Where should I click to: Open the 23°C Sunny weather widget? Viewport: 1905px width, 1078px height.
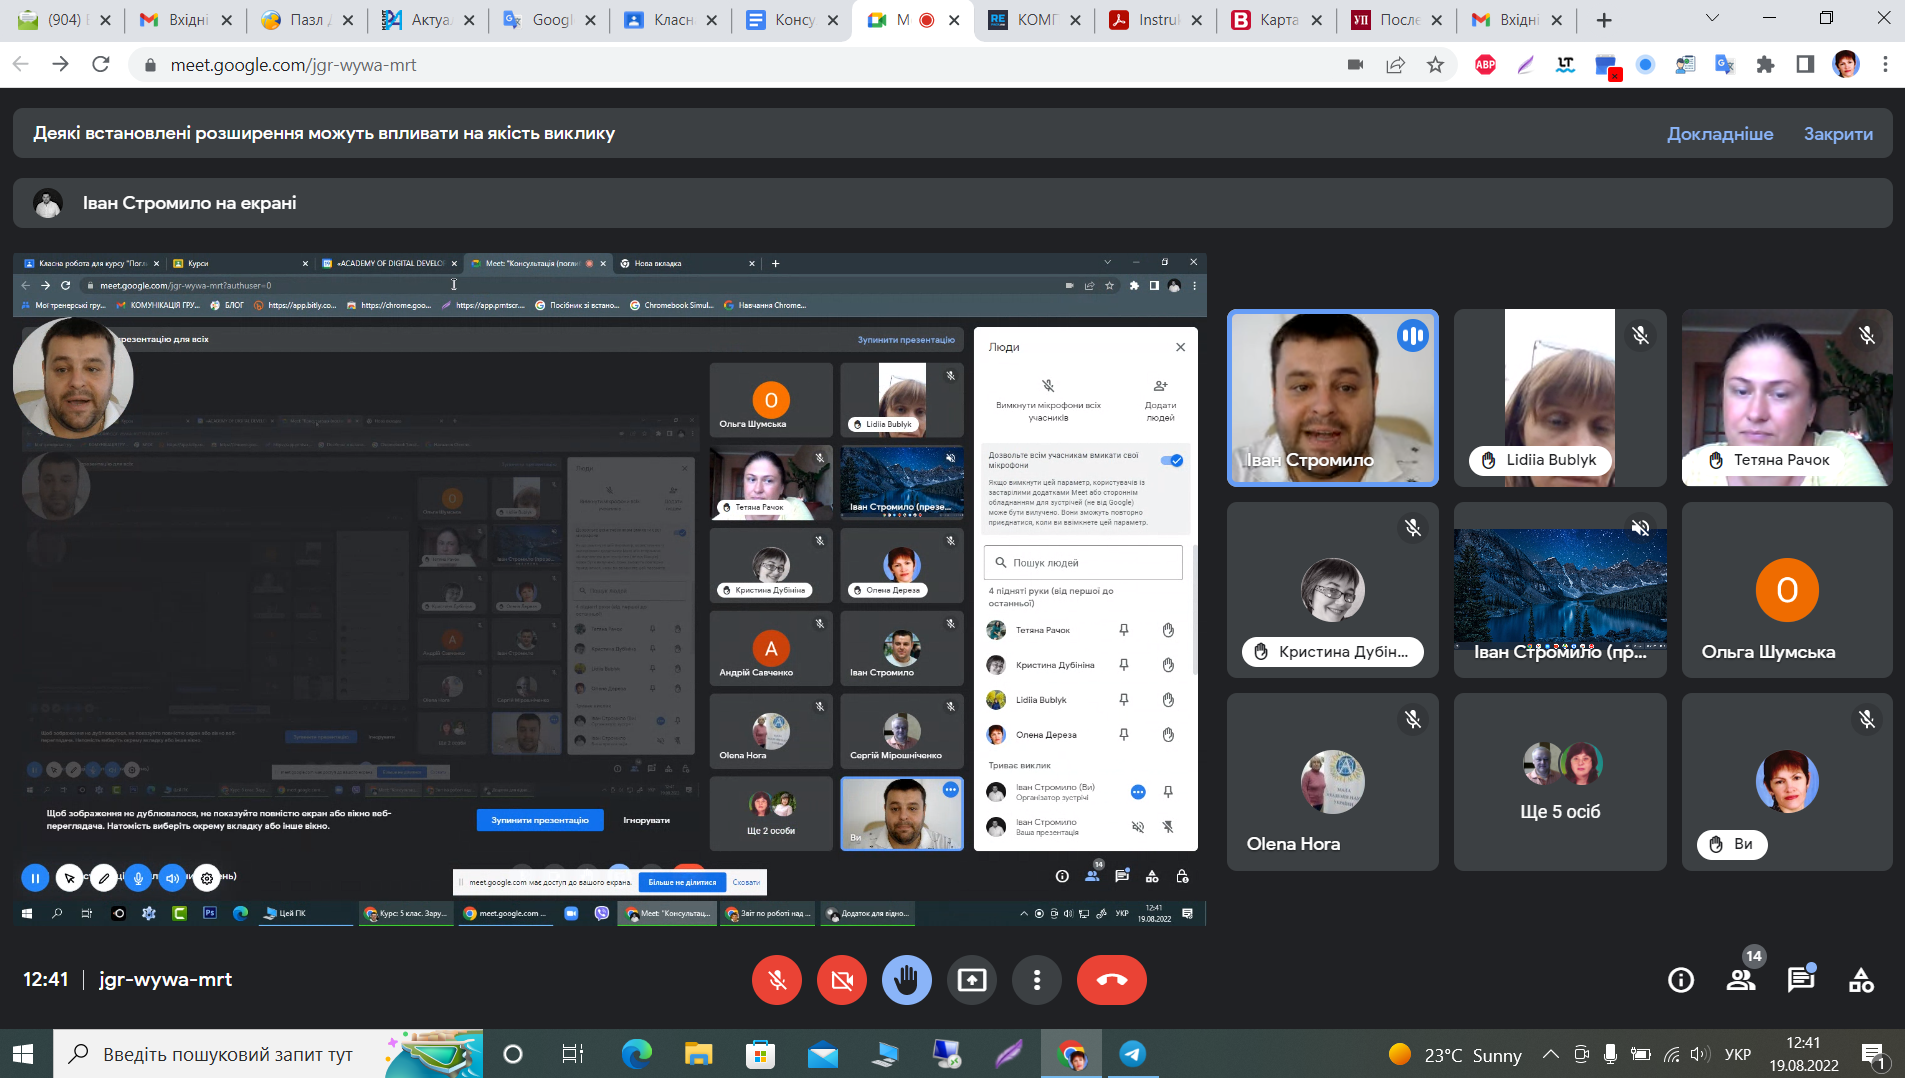point(1455,1055)
